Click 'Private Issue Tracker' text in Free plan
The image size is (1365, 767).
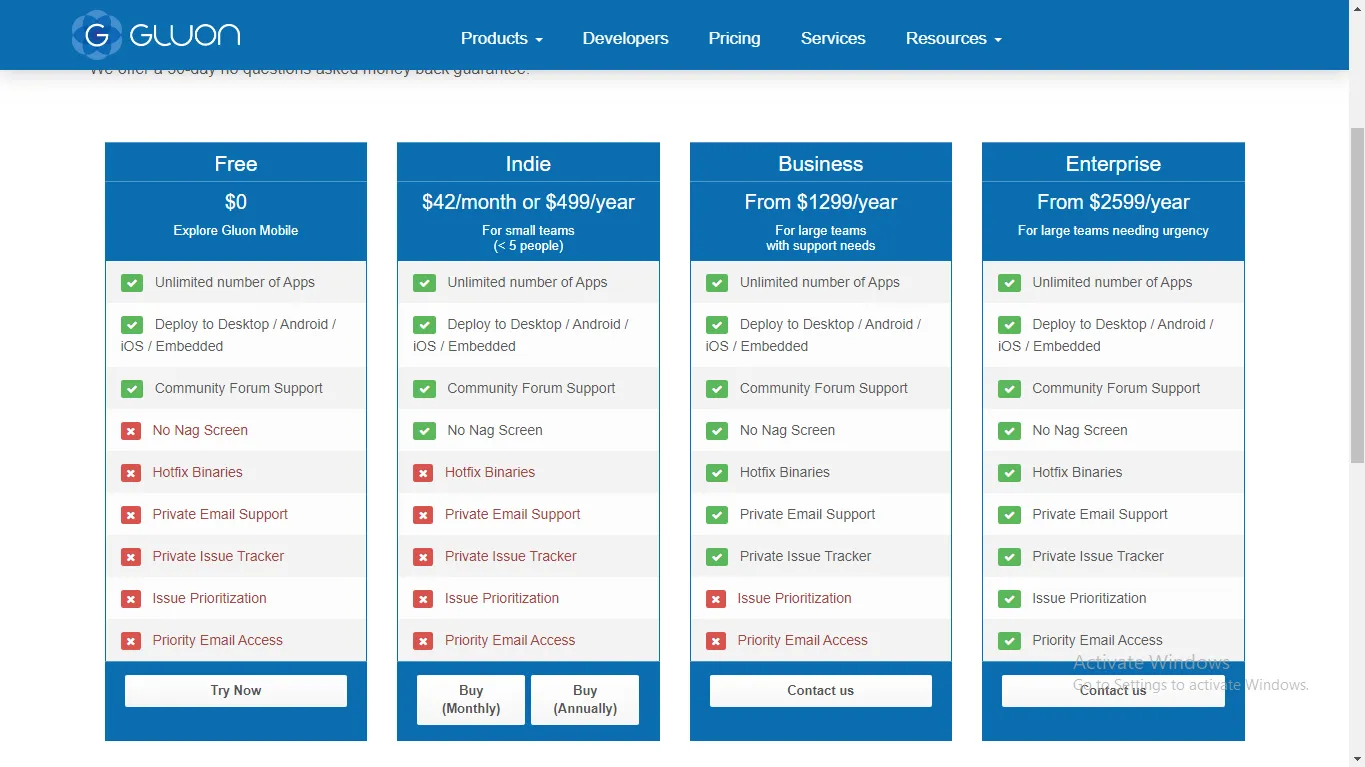click(x=219, y=557)
